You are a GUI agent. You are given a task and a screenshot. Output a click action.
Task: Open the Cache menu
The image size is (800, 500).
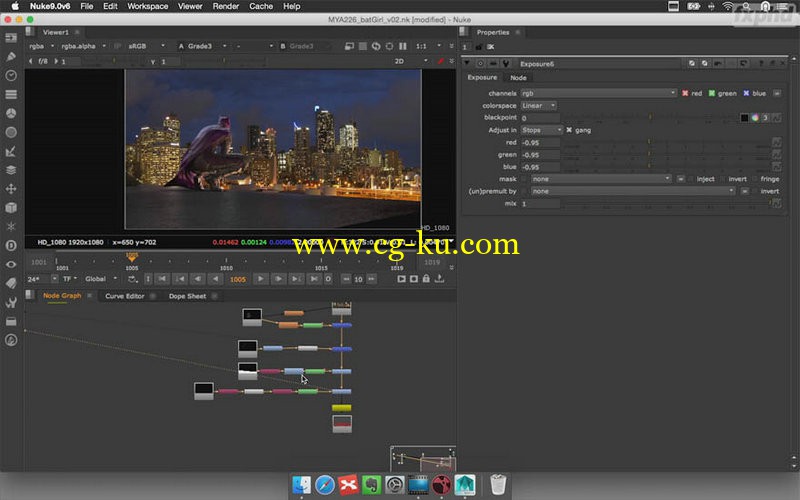[261, 6]
